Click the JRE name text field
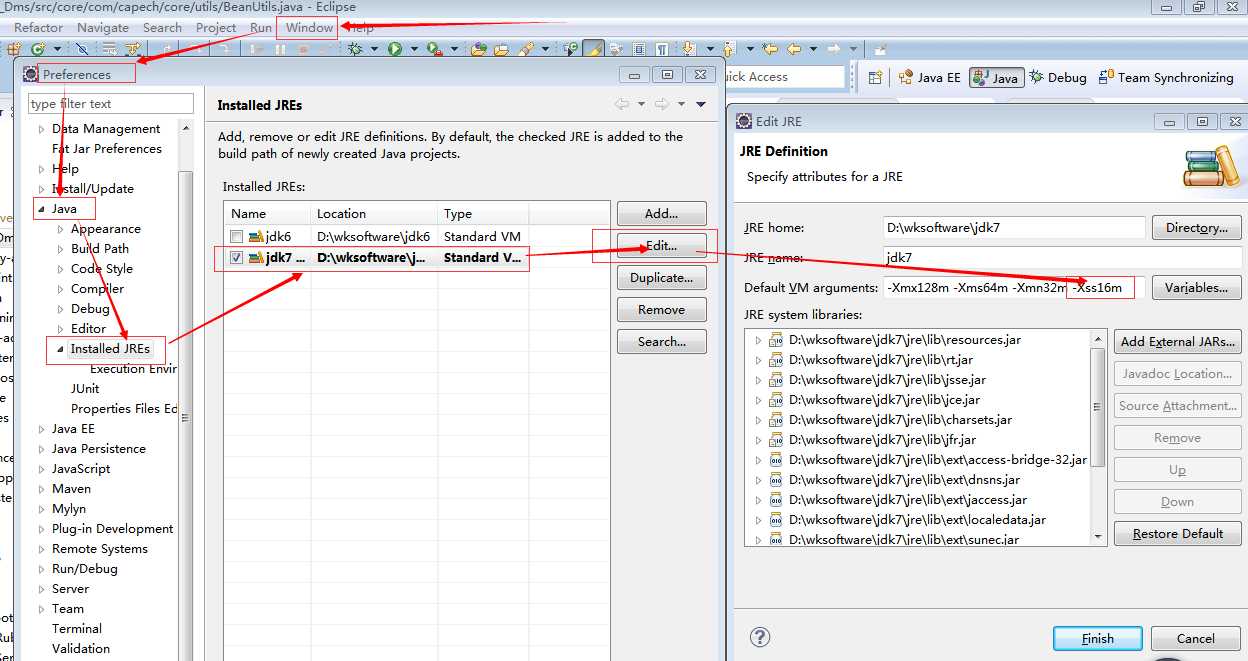1248x661 pixels. coord(1062,257)
